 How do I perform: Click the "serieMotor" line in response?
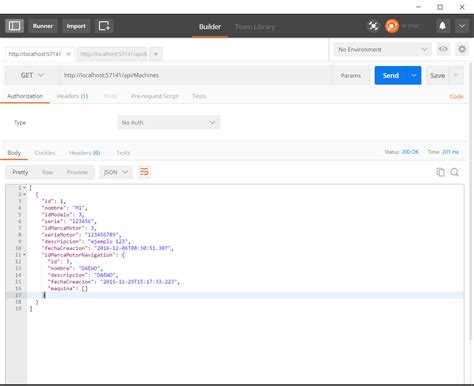pos(81,235)
